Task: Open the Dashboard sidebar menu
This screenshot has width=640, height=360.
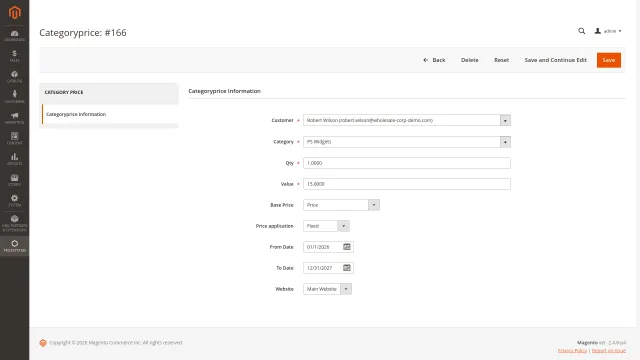Action: coord(15,36)
